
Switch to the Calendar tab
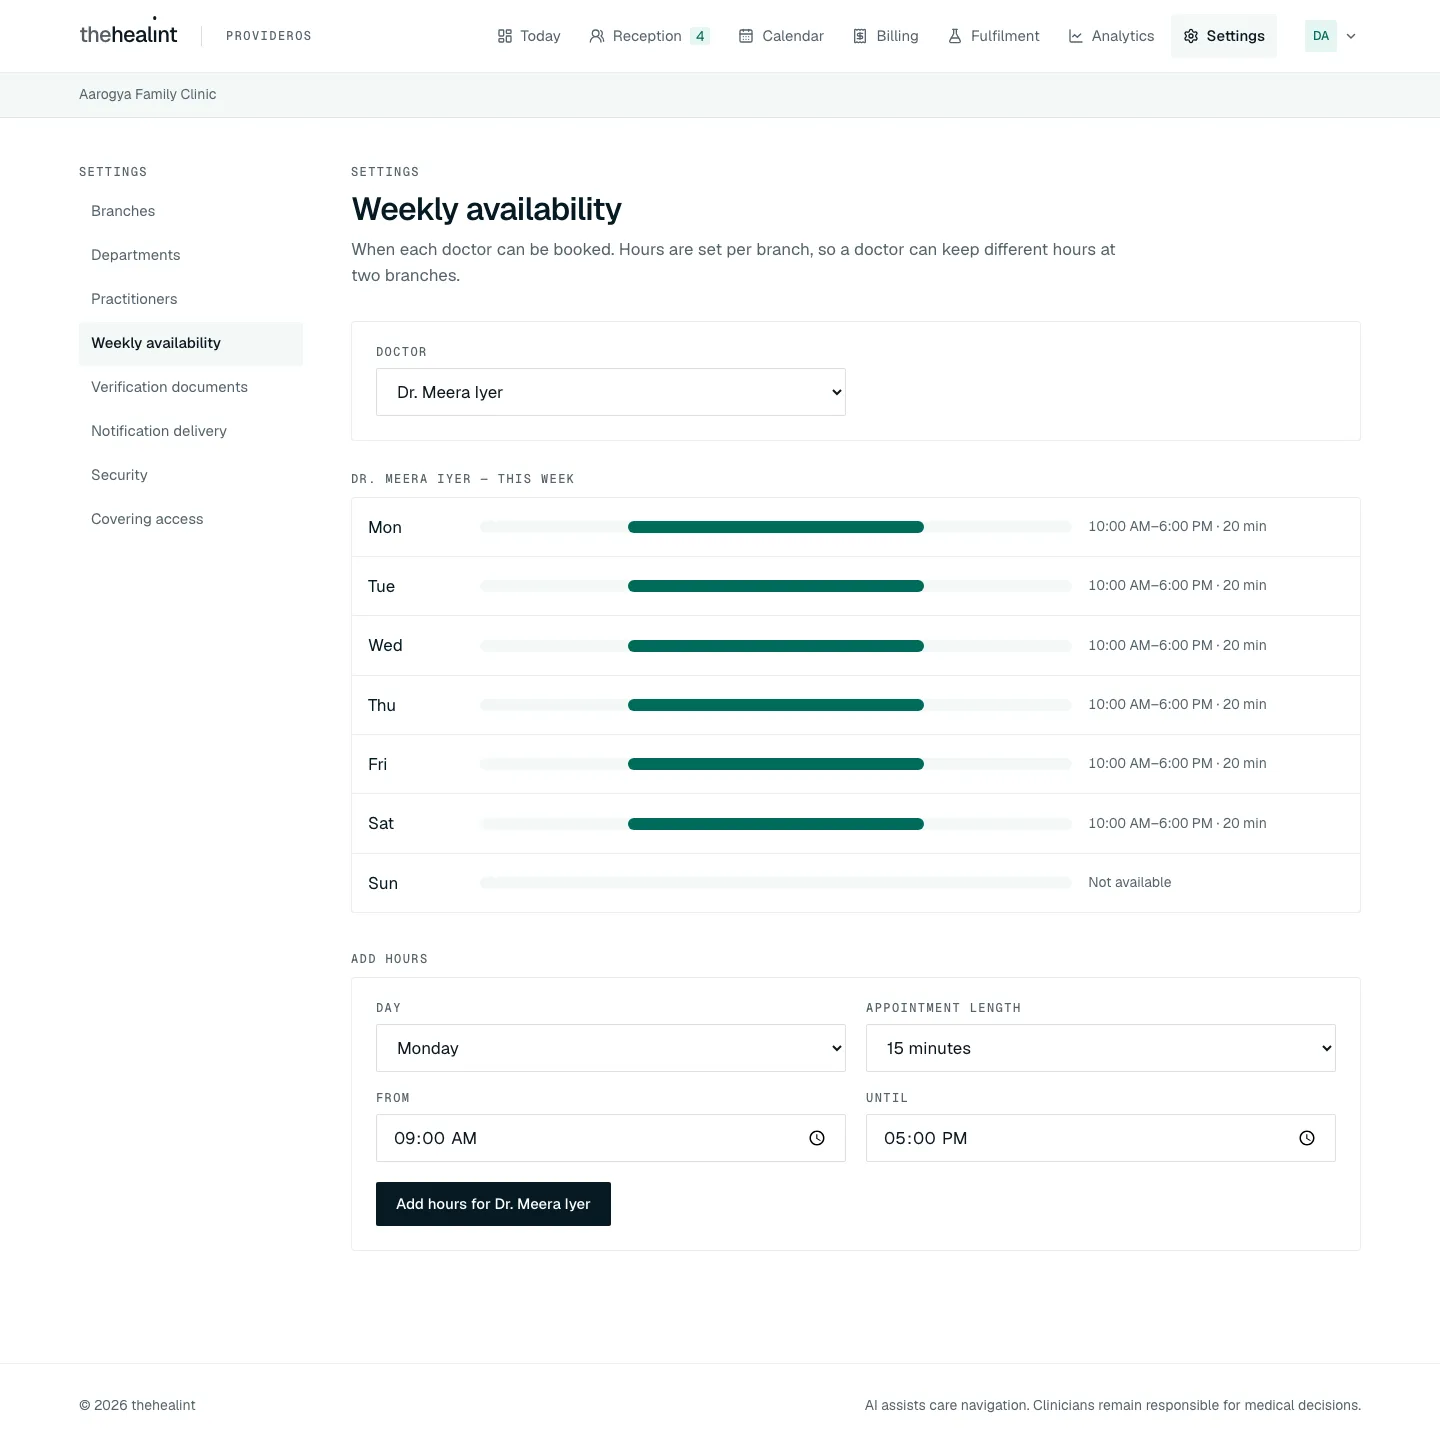click(781, 36)
